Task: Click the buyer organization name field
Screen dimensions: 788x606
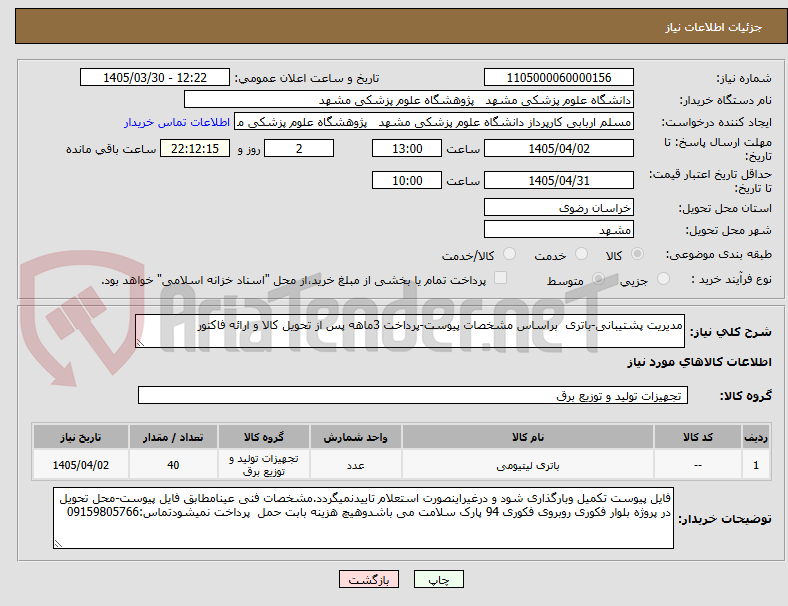Action: (x=409, y=99)
